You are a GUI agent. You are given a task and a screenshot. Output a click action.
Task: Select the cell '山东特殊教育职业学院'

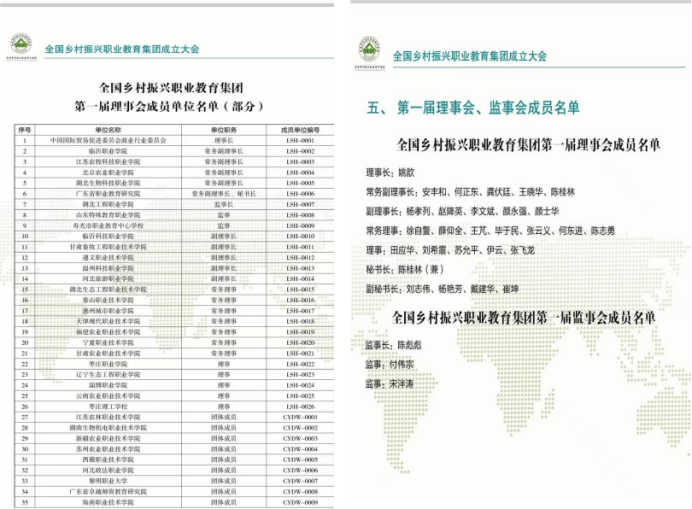pyautogui.click(x=108, y=215)
